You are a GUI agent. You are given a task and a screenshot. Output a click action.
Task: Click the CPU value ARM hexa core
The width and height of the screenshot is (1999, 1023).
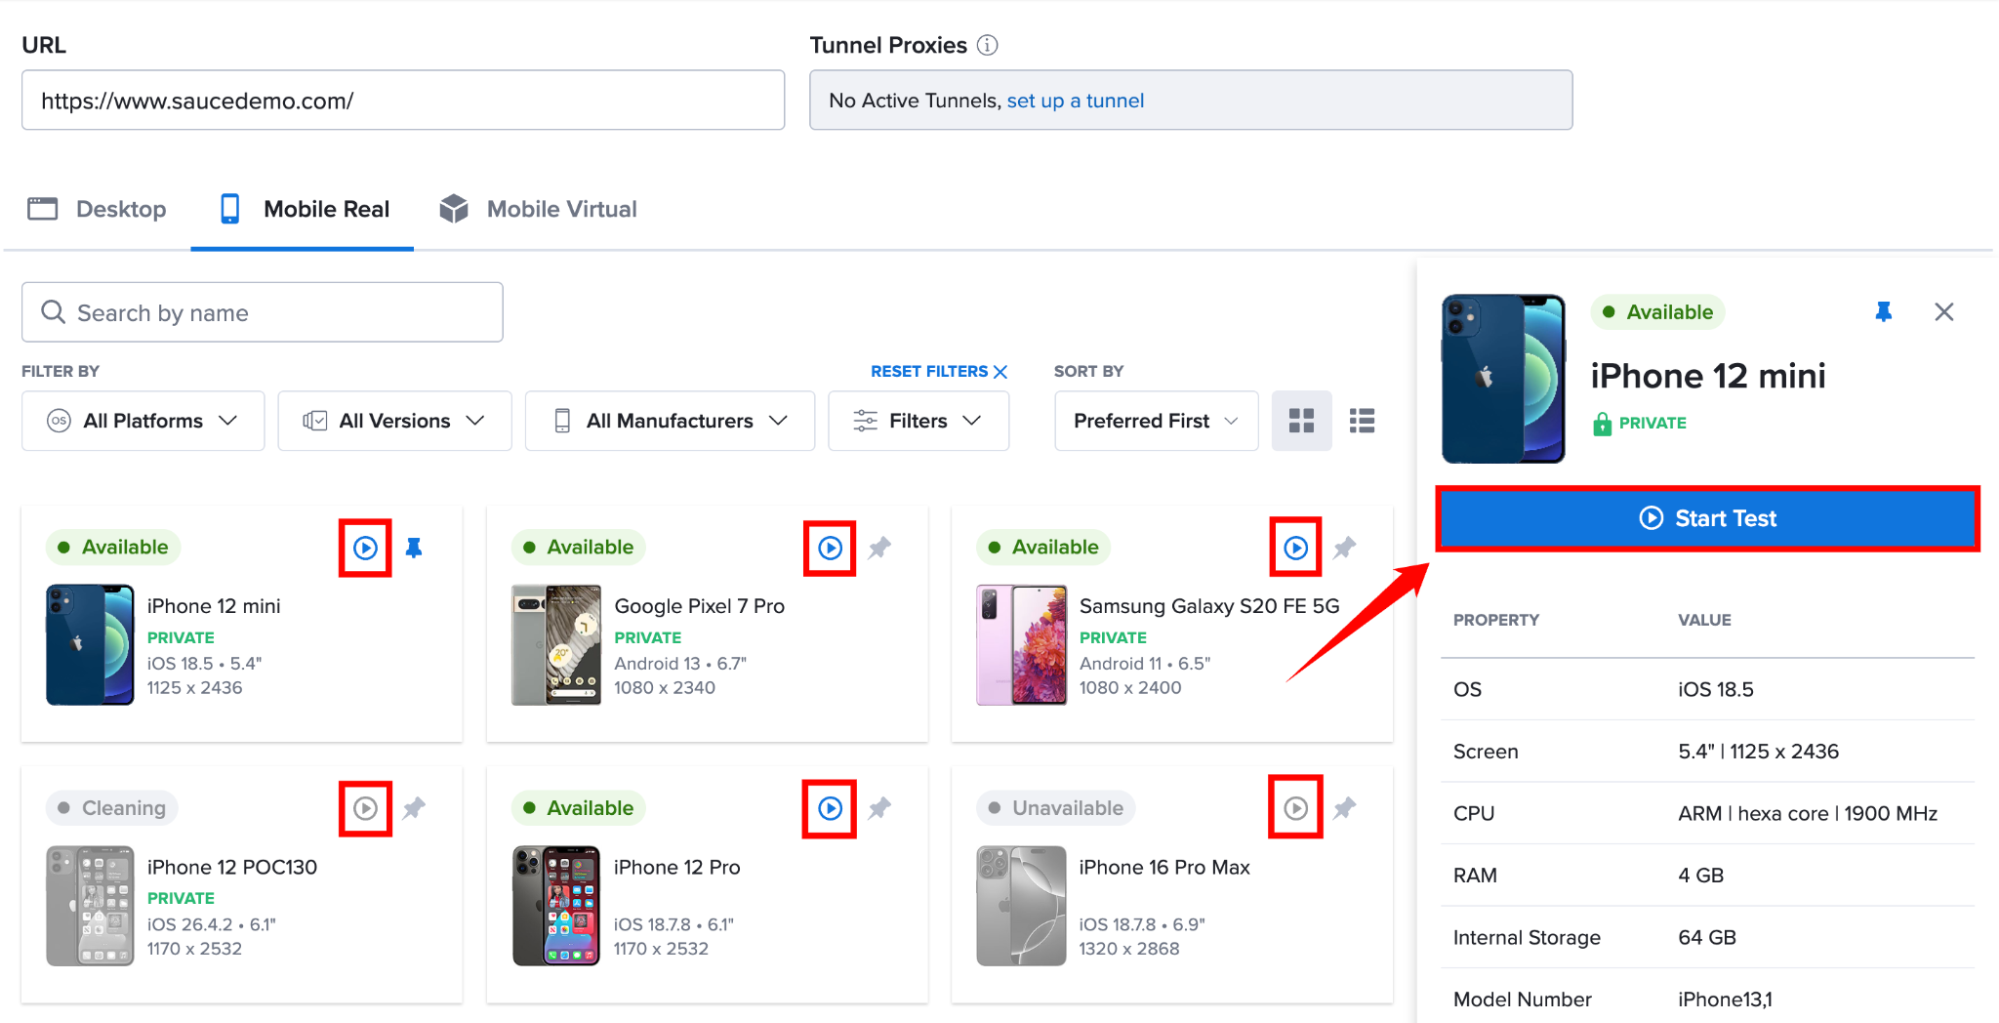point(1807,813)
